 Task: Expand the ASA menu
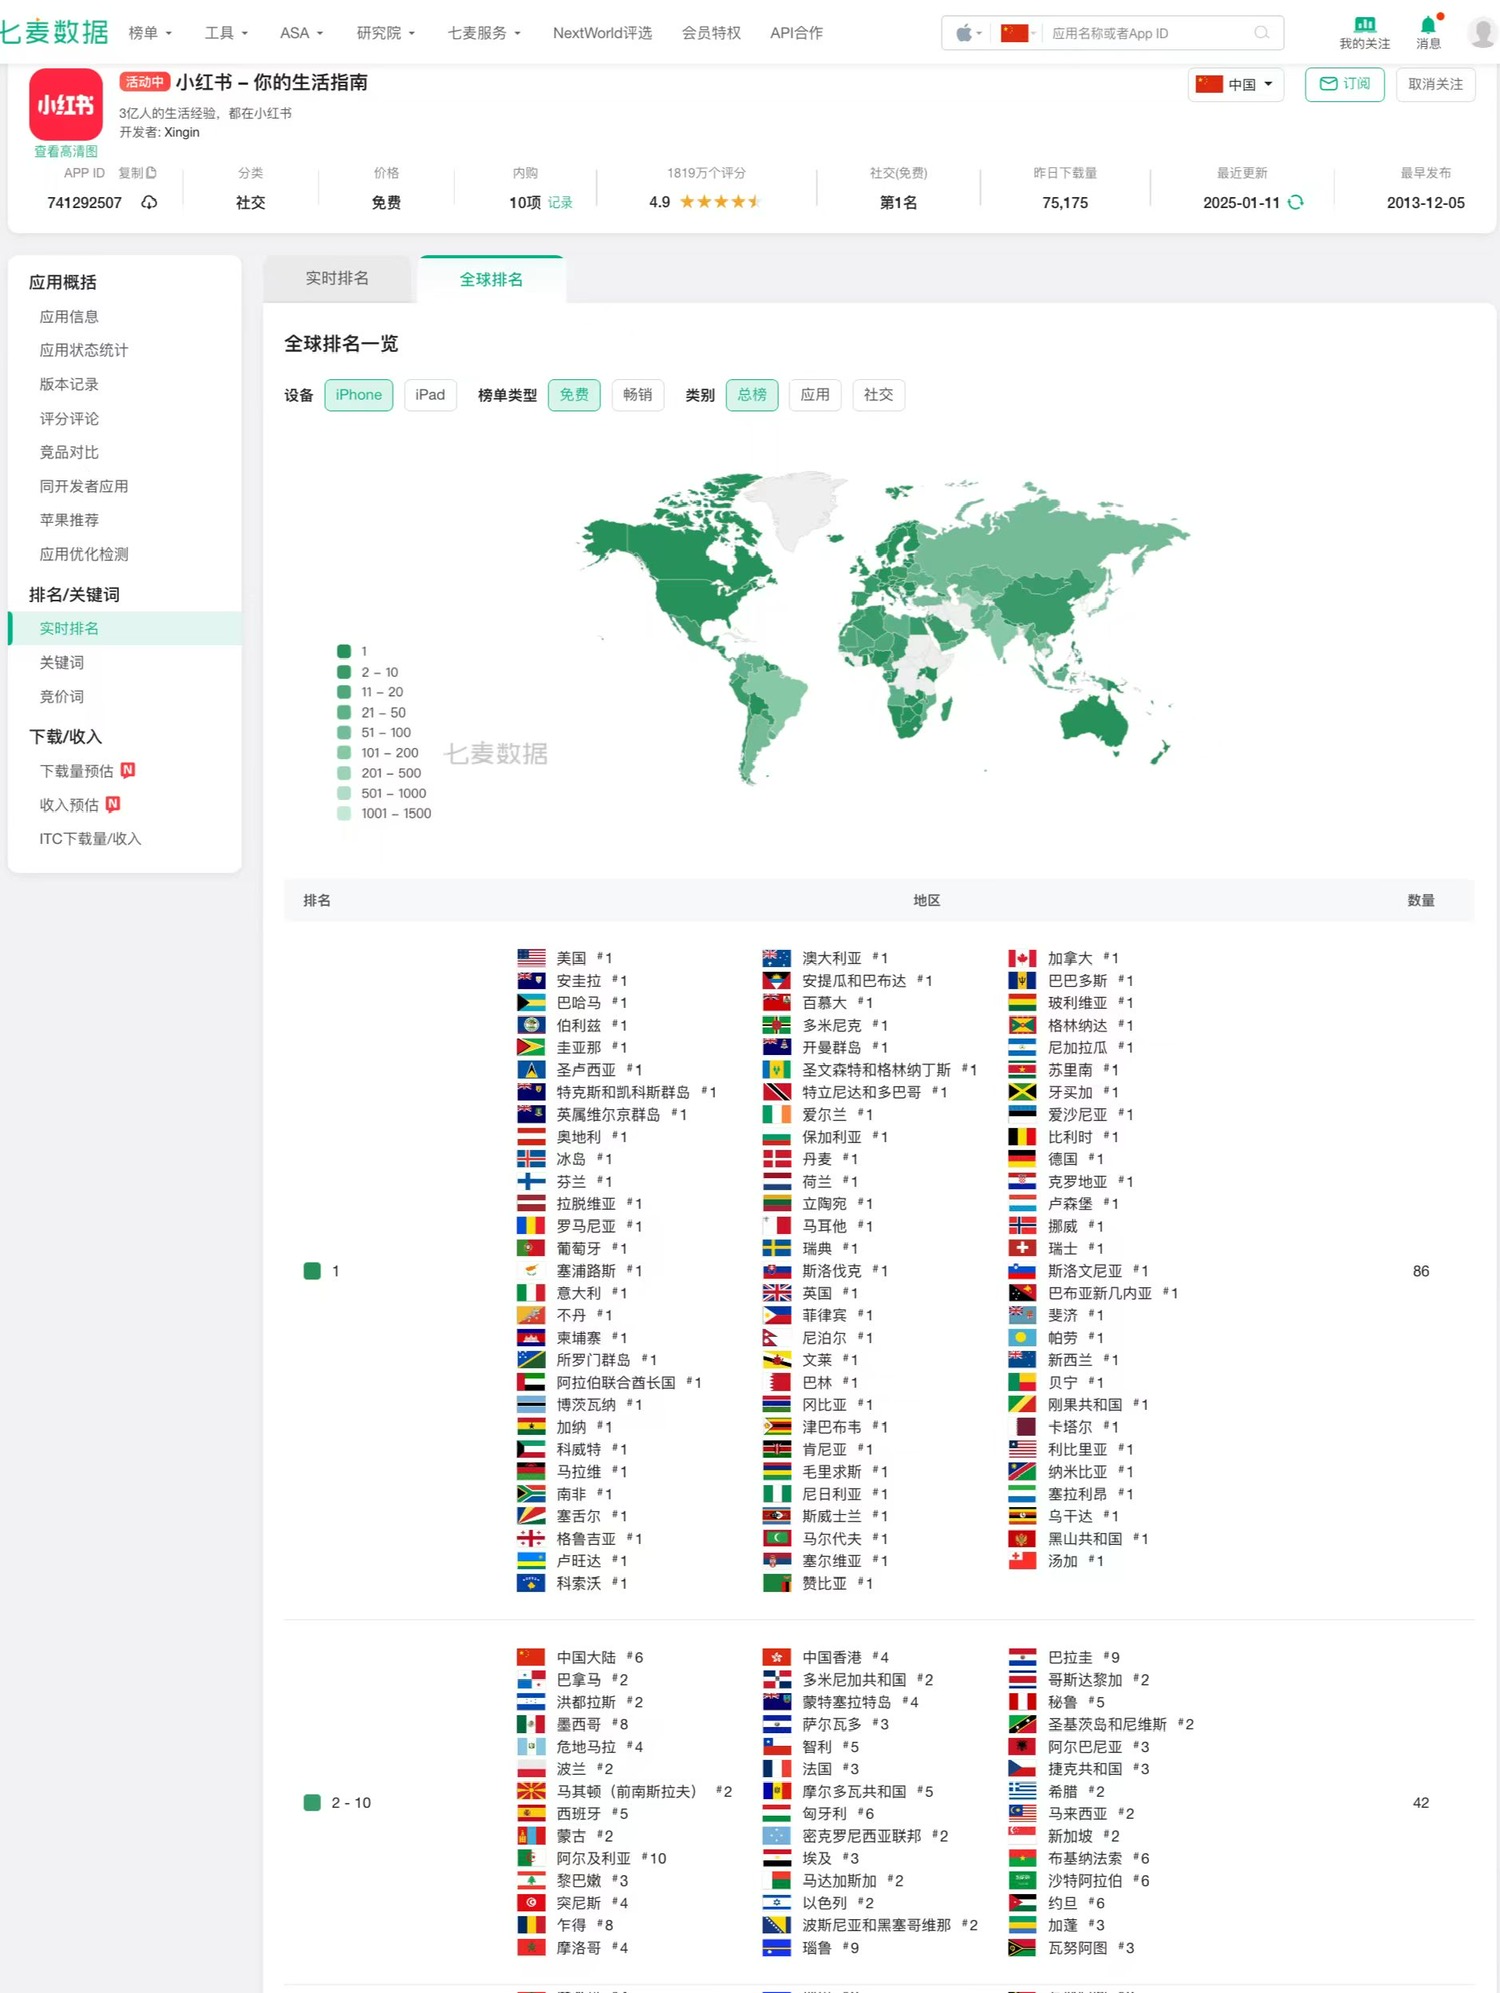point(302,33)
